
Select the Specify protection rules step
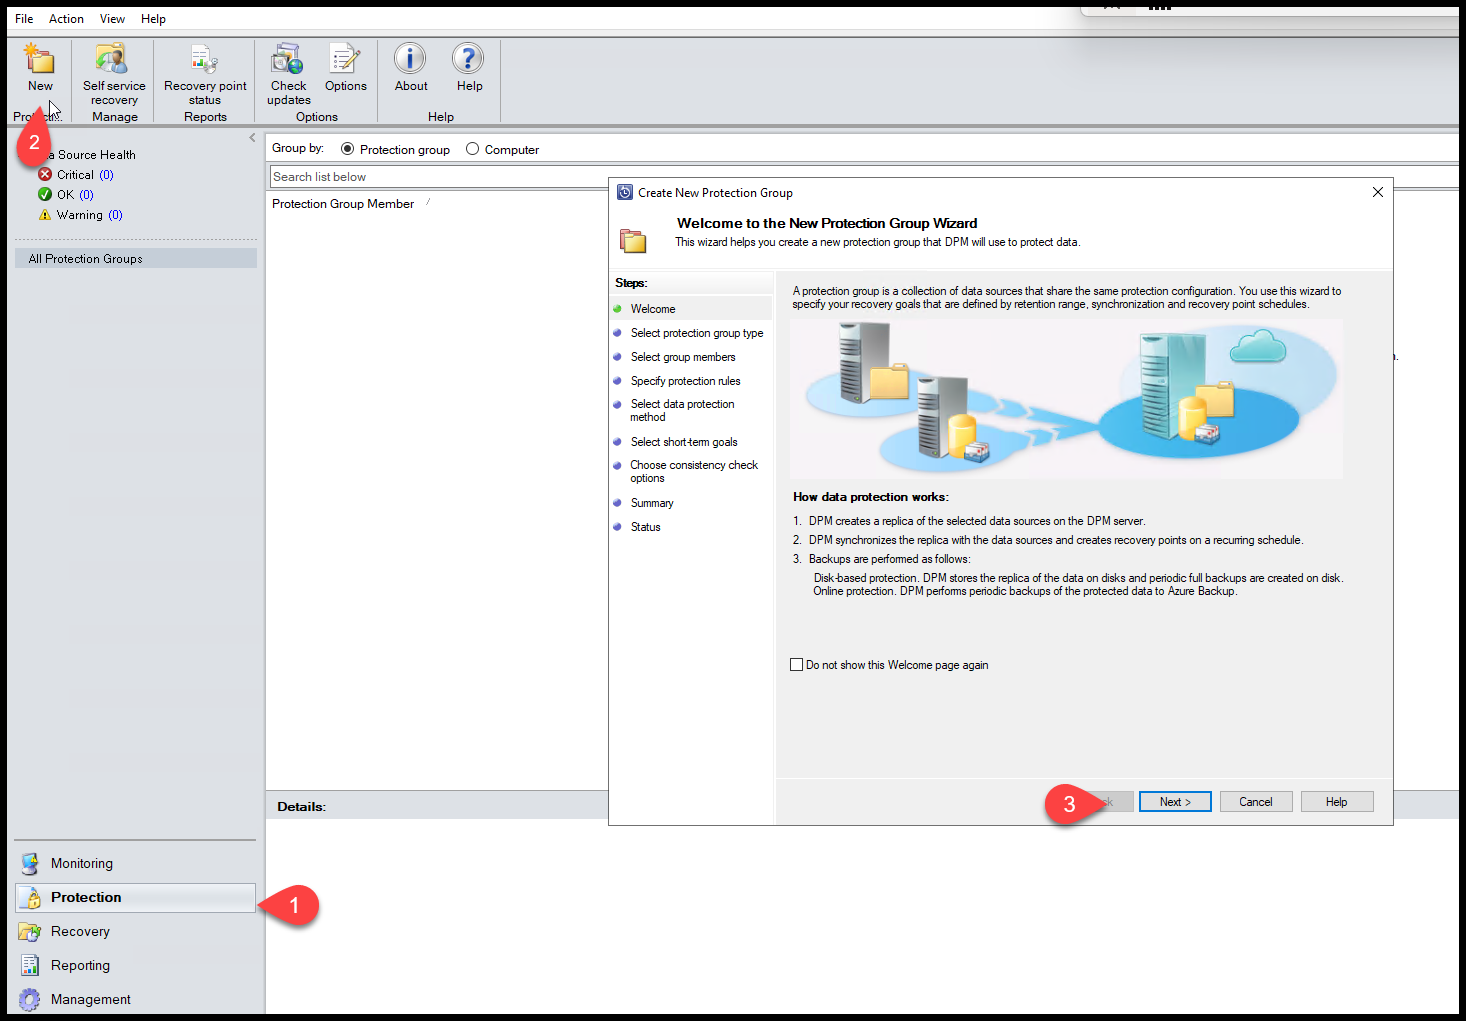pos(685,381)
